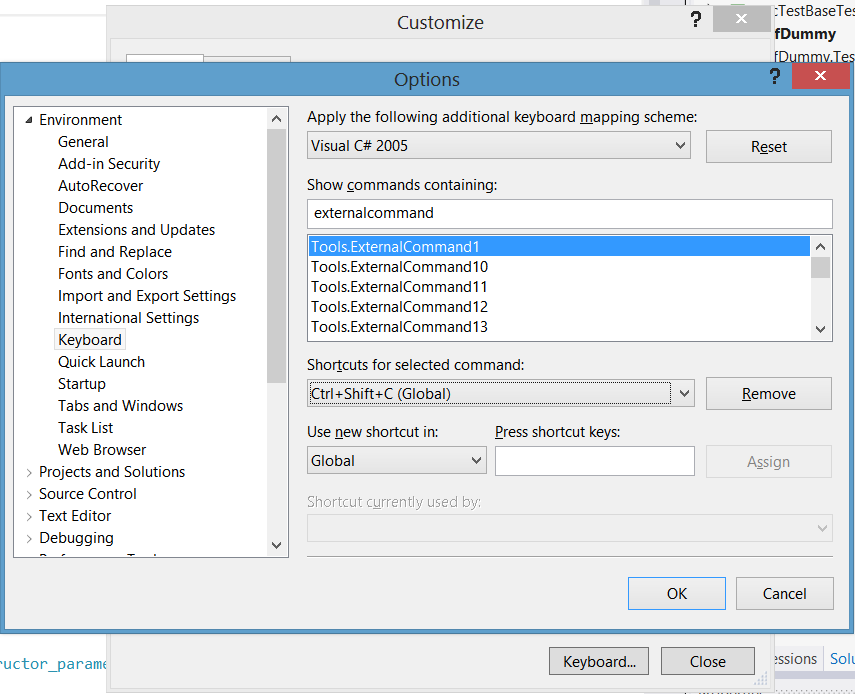Open the Shortcut currently used by dropdown
The image size is (855, 694).
(x=822, y=528)
